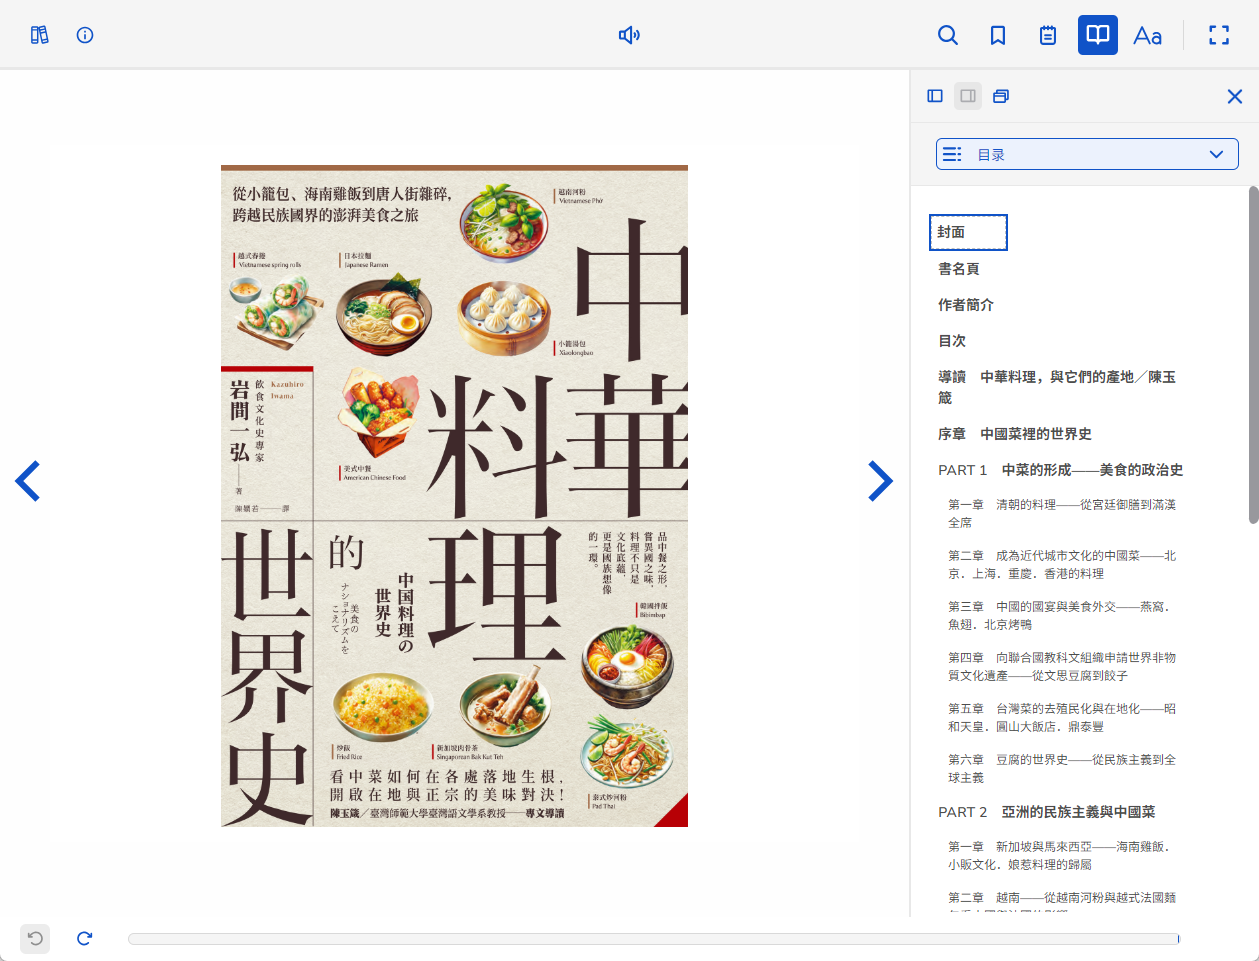
Task: Enter fullscreen reading mode
Action: click(x=1218, y=35)
